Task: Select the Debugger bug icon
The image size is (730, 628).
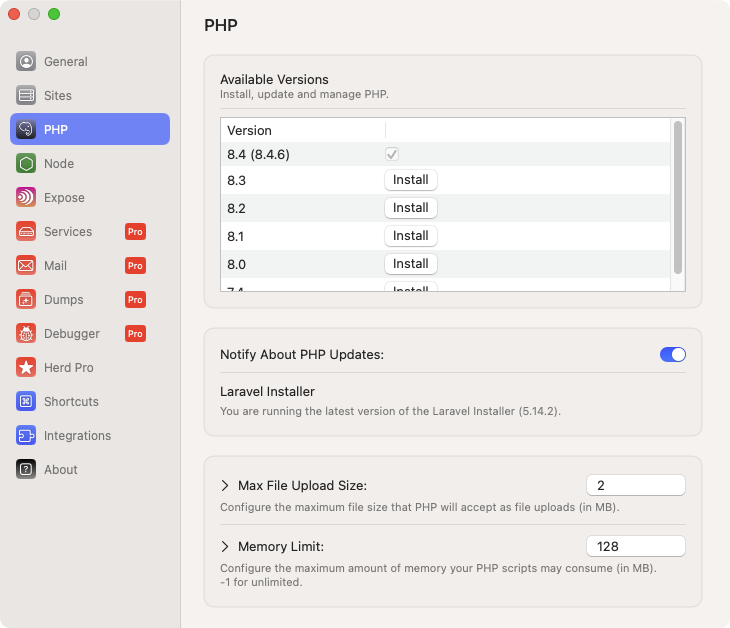Action: [26, 333]
